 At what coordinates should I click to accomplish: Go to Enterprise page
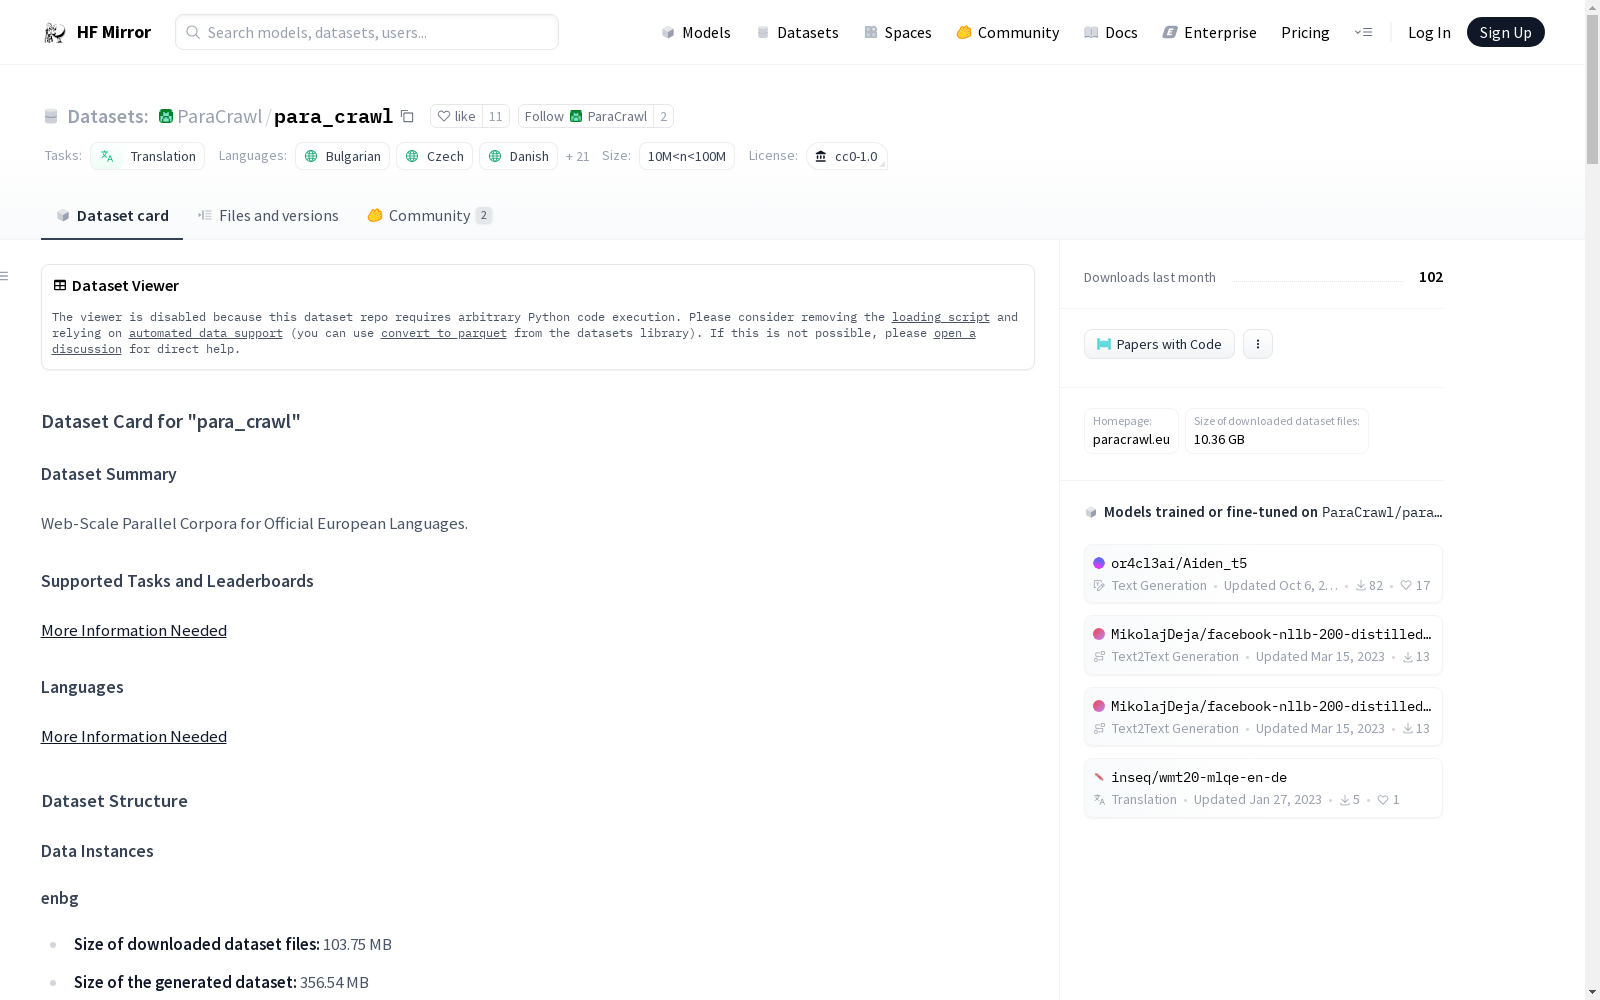point(1210,32)
